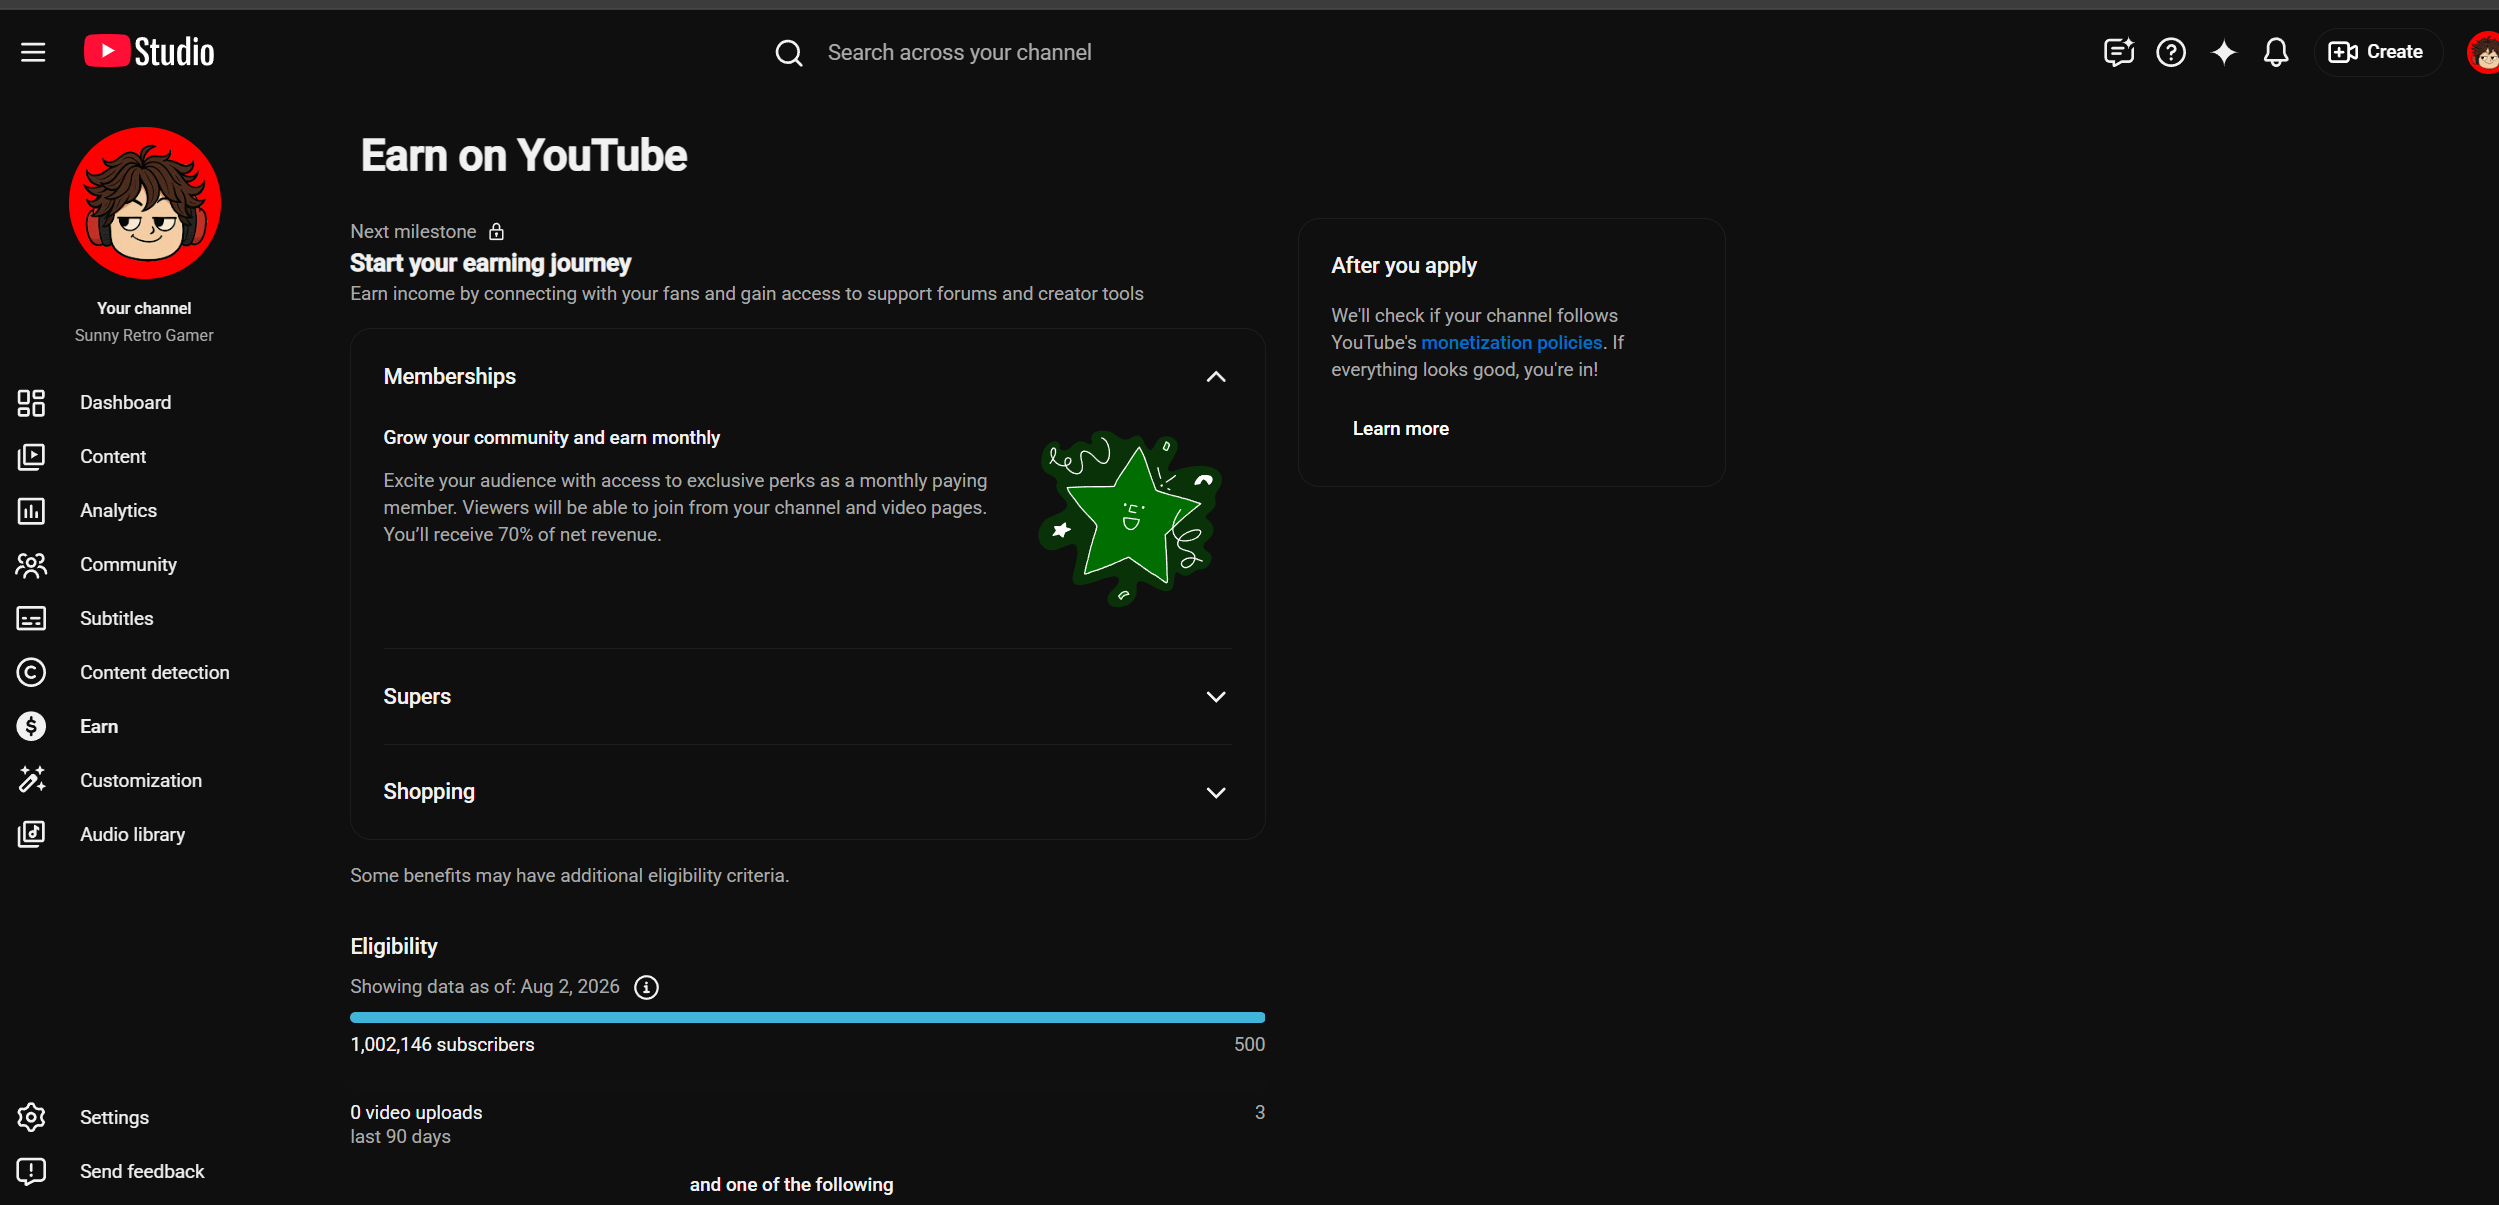This screenshot has height=1205, width=2499.
Task: Click the Start your earning journey heading
Action: click(x=490, y=263)
